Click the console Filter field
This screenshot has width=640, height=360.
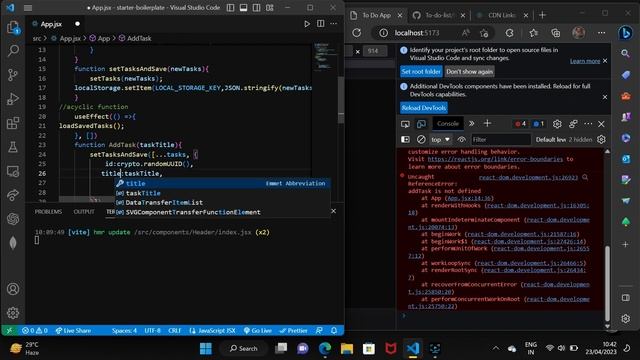tap(501, 140)
